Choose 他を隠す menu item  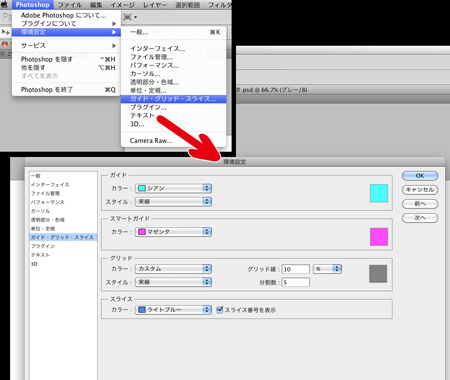click(x=66, y=68)
